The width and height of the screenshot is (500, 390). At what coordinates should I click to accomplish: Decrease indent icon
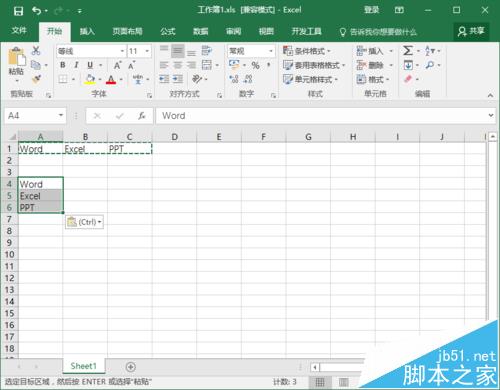coord(164,79)
